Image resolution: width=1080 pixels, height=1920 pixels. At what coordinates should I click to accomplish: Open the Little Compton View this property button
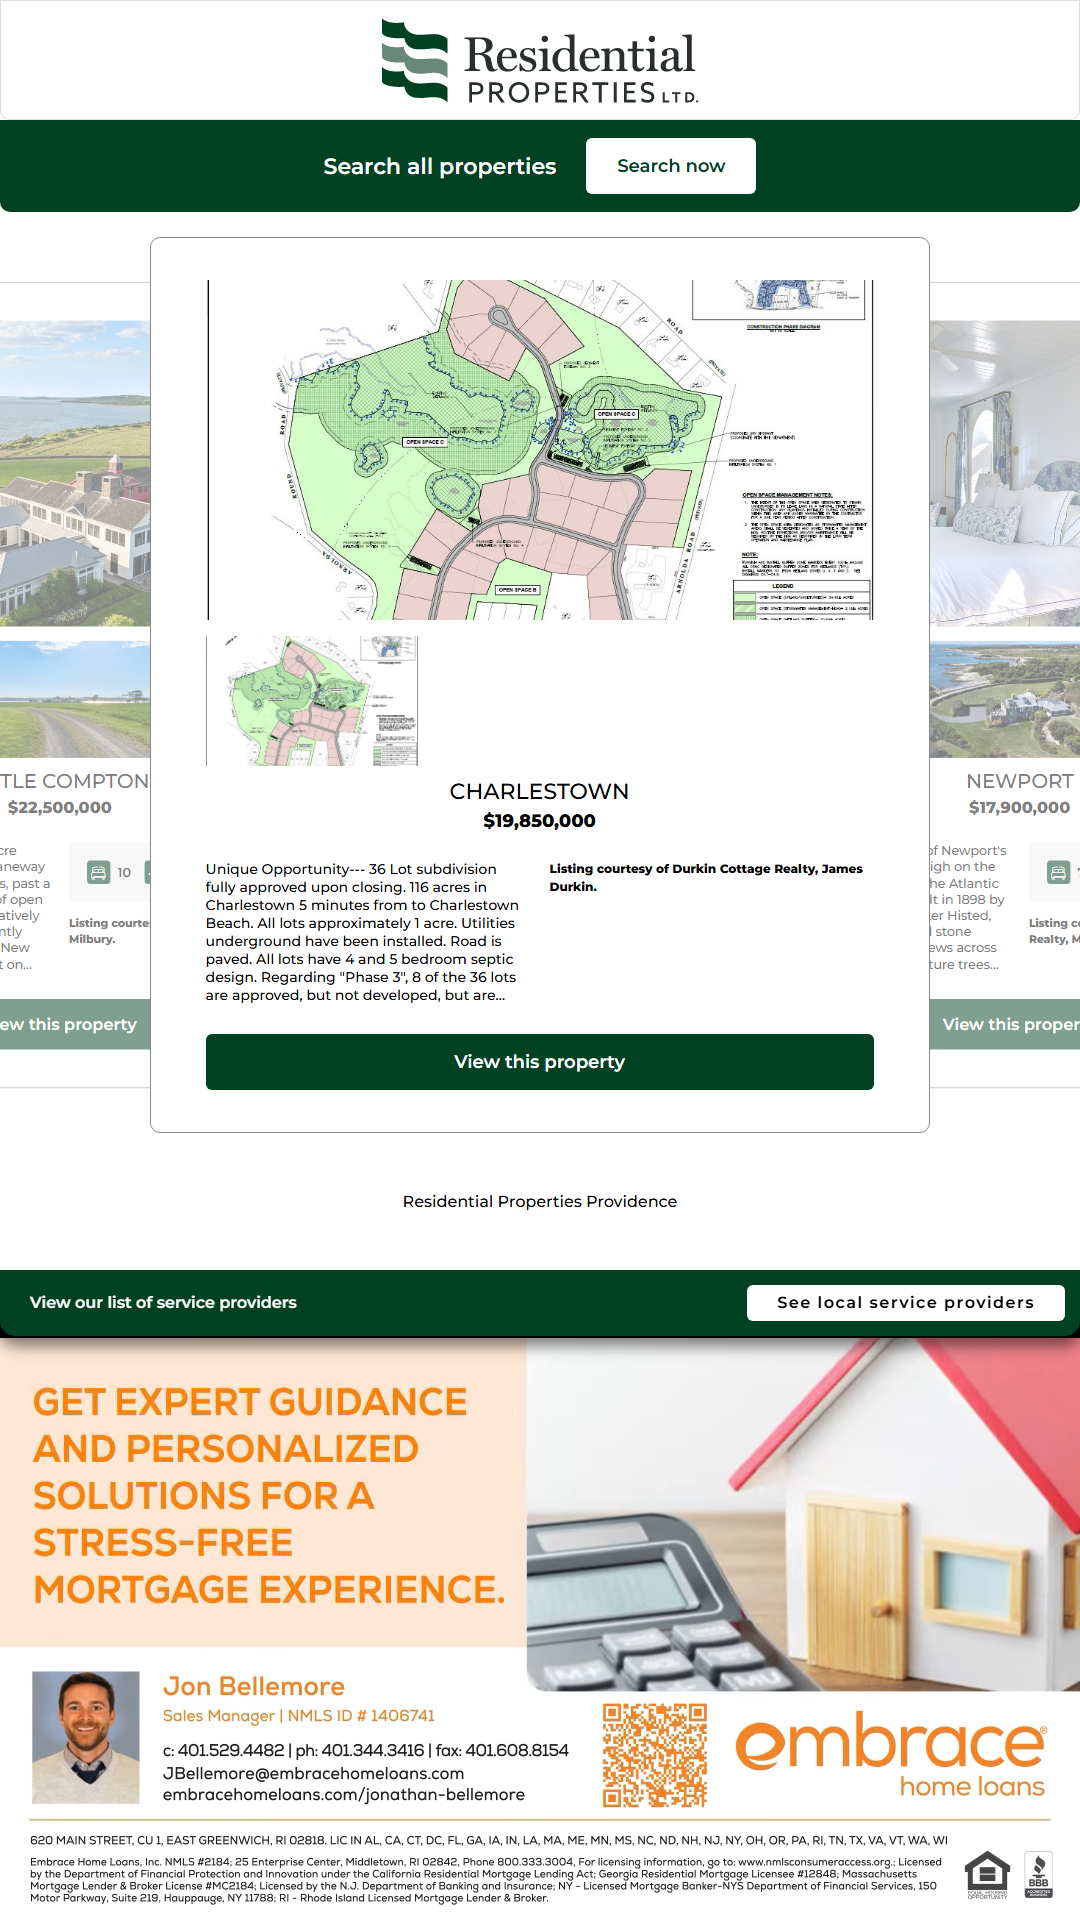coord(72,1024)
